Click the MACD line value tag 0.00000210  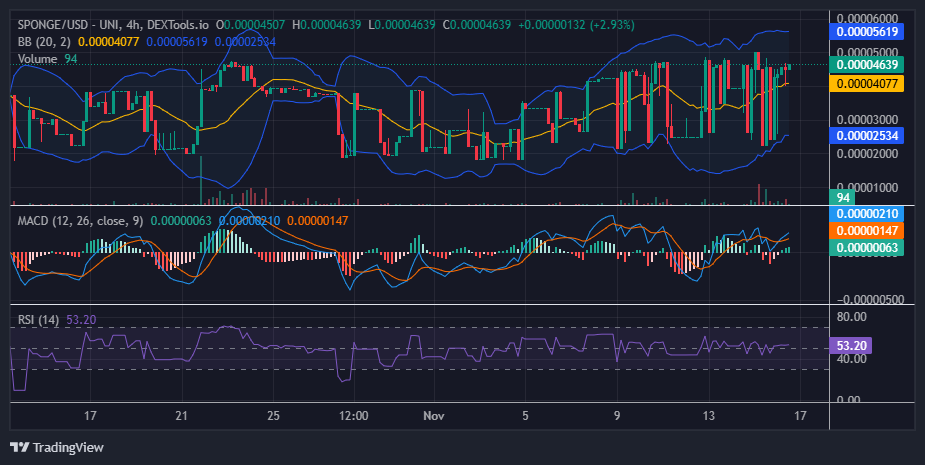pos(867,214)
